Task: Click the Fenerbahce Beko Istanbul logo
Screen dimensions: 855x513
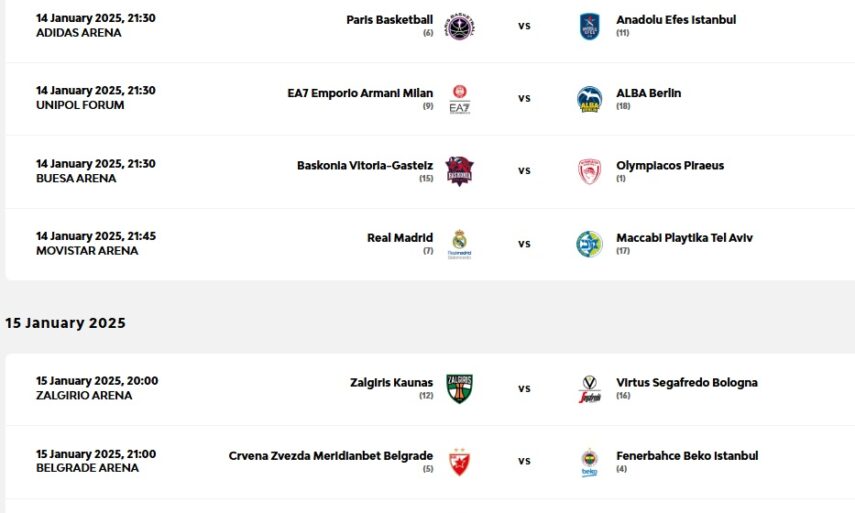Action: (589, 462)
